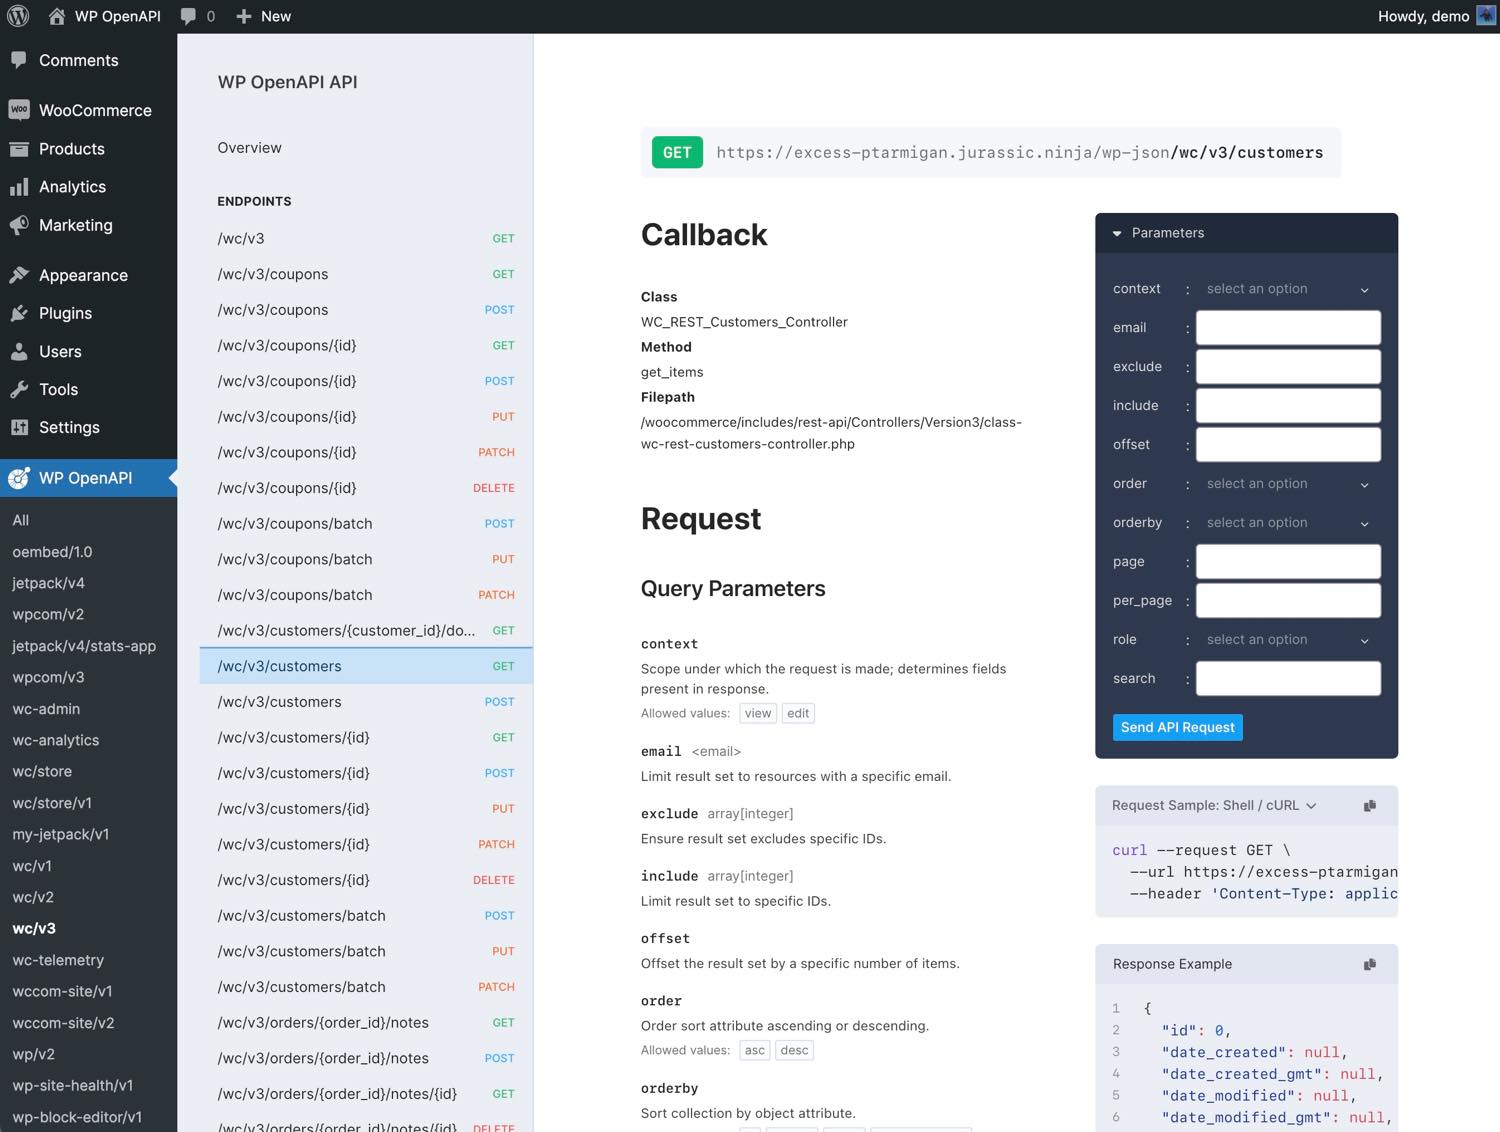
Task: Click the WP OpenAPI menu icon
Action: point(19,478)
